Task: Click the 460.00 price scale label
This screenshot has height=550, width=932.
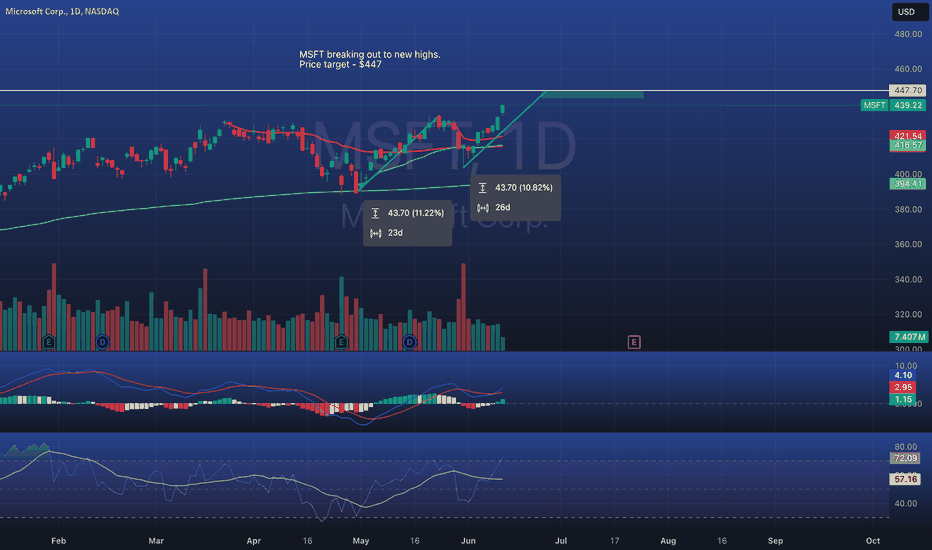Action: [x=908, y=69]
